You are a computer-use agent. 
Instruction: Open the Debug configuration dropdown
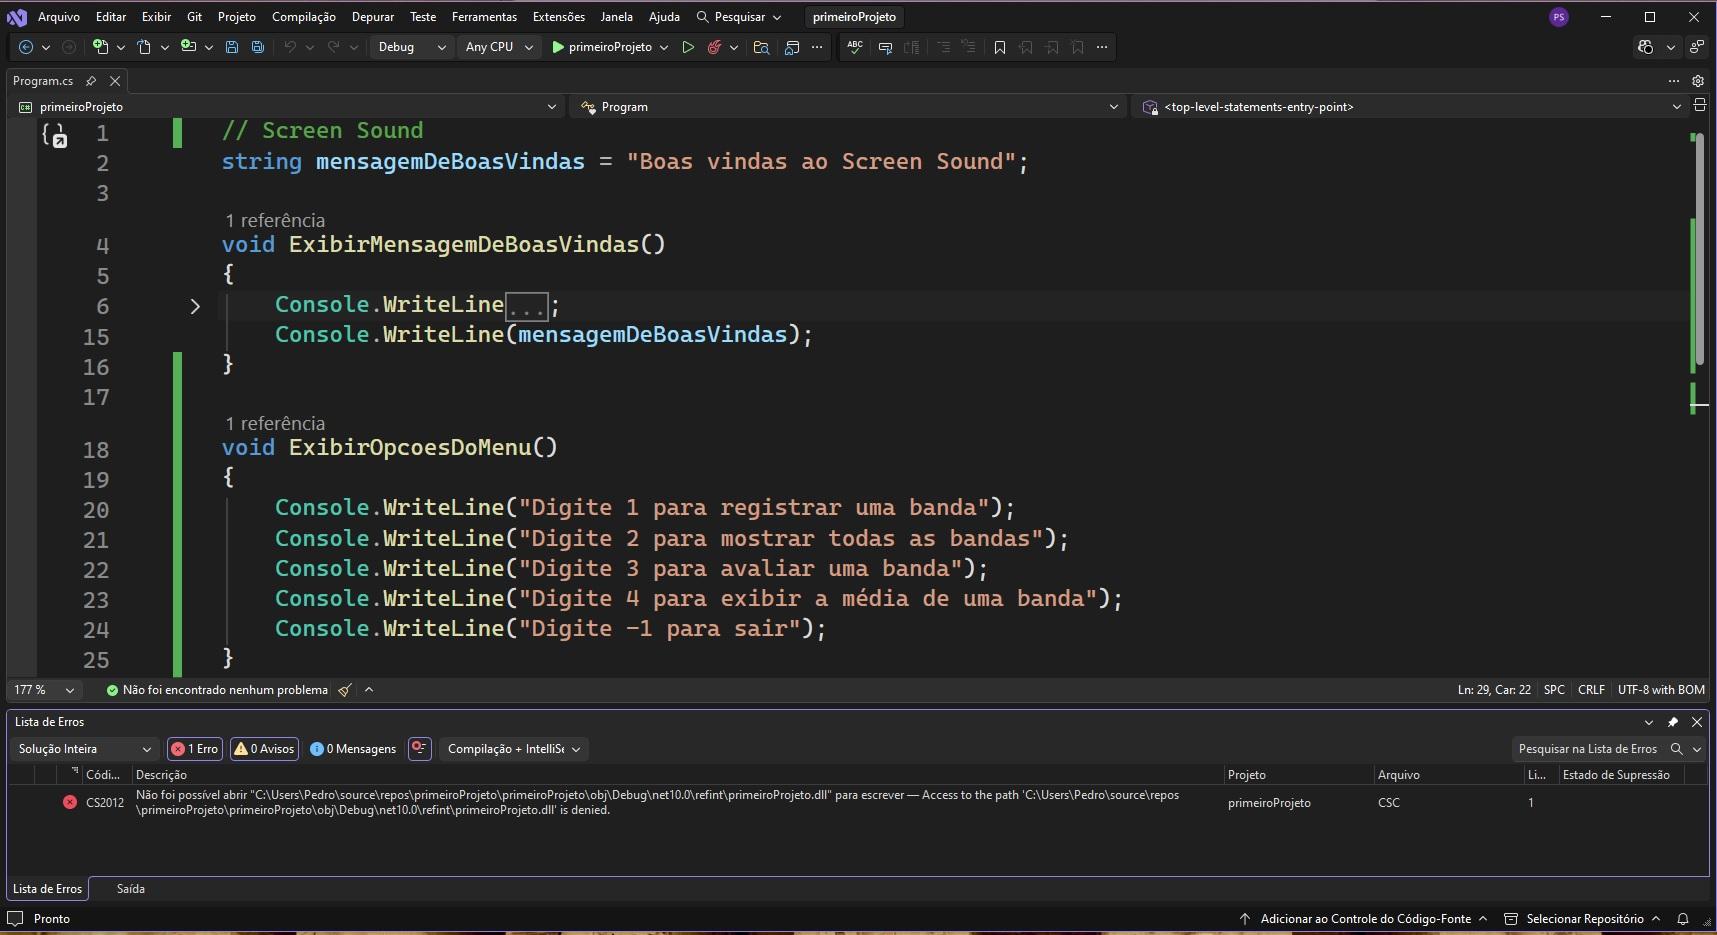click(411, 47)
